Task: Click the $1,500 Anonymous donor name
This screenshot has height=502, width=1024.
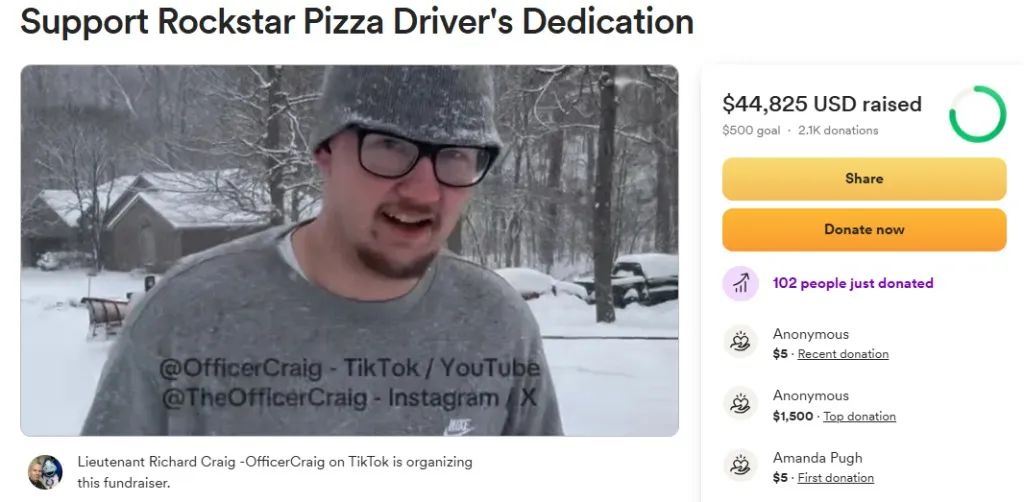Action: (x=810, y=396)
